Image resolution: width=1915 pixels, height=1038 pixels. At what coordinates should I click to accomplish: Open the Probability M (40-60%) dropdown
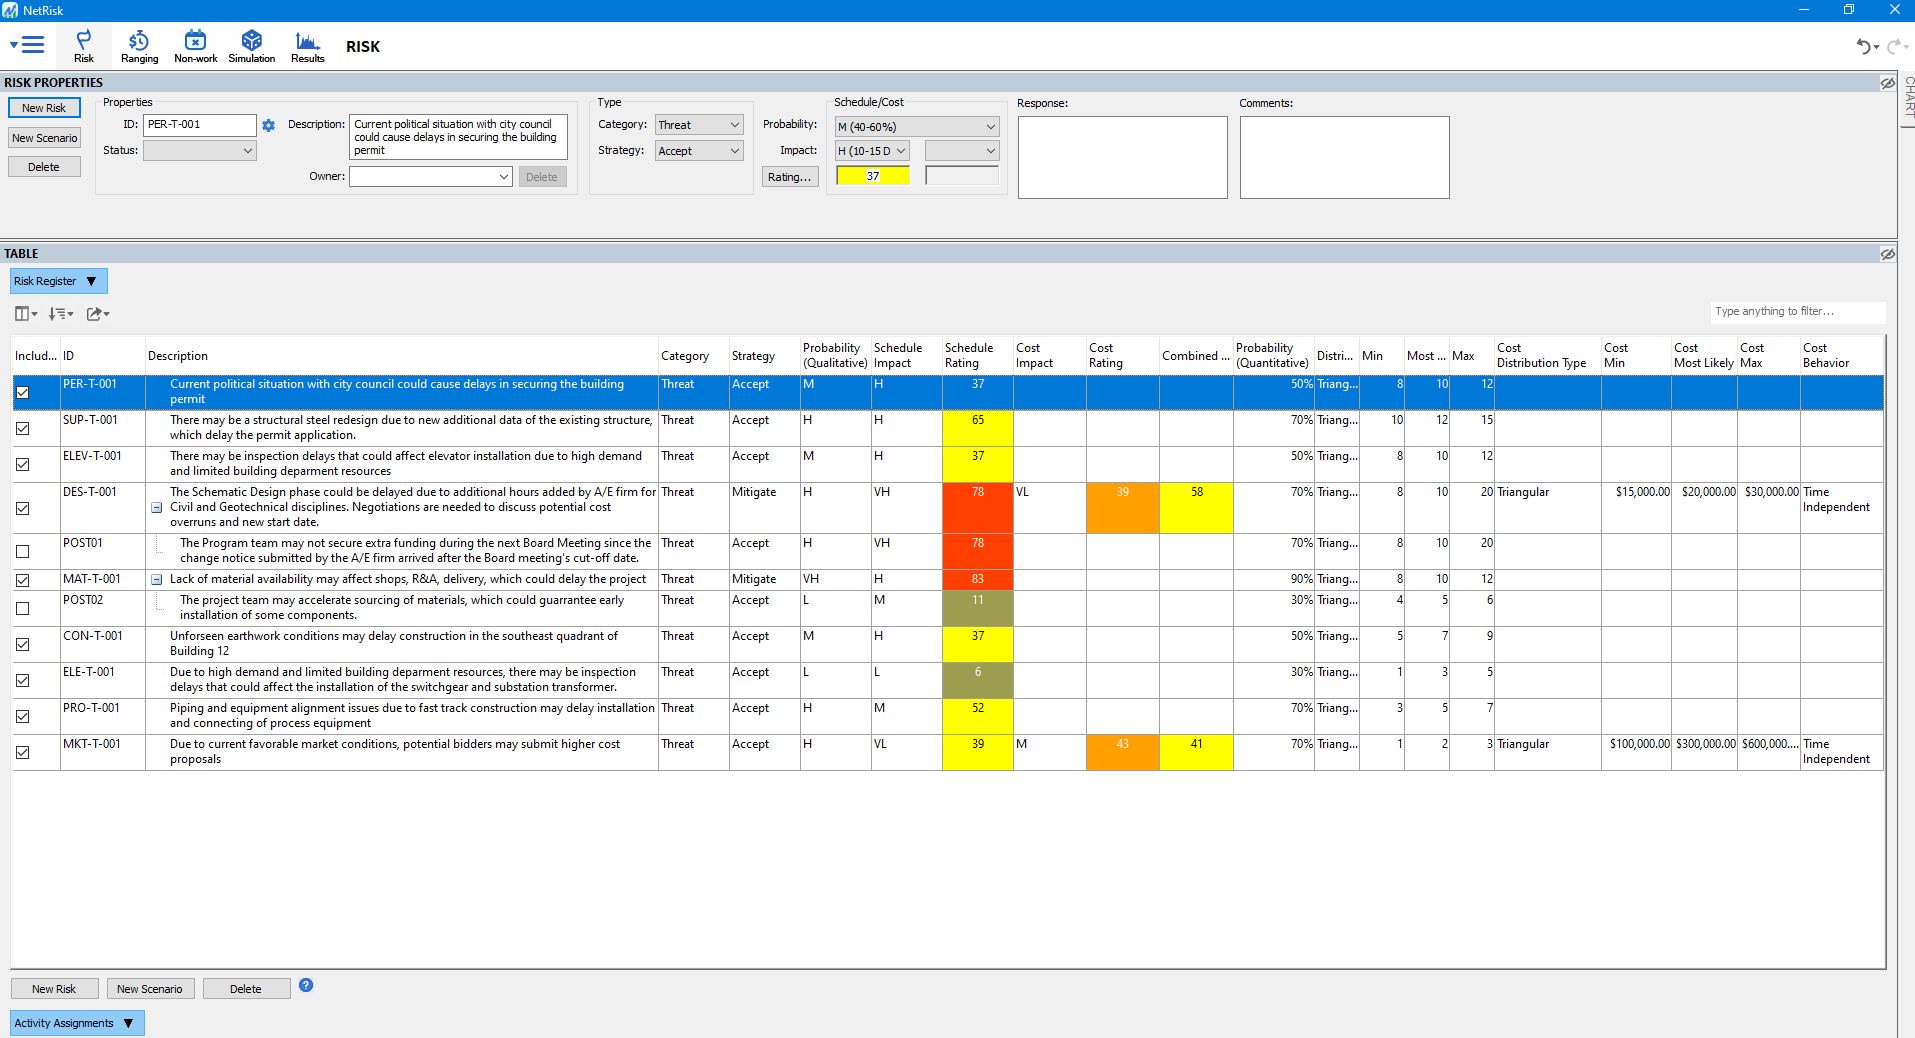(x=916, y=127)
